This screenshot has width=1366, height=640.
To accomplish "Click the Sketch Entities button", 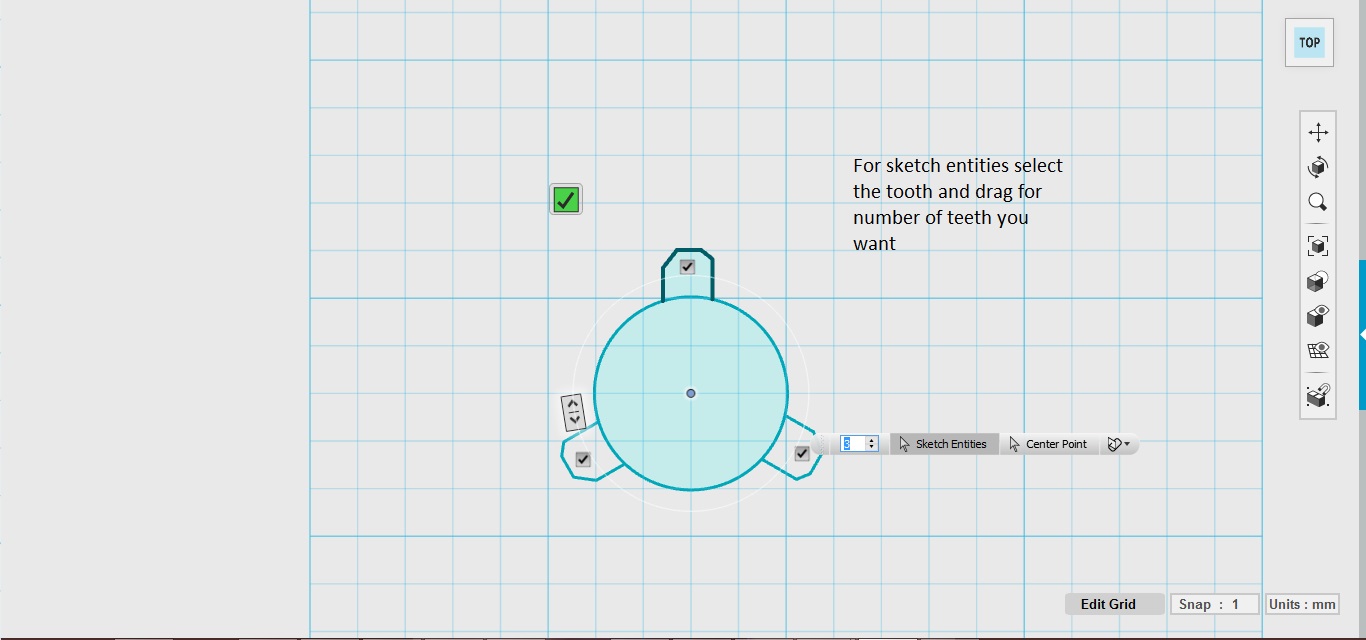I will coord(944,444).
